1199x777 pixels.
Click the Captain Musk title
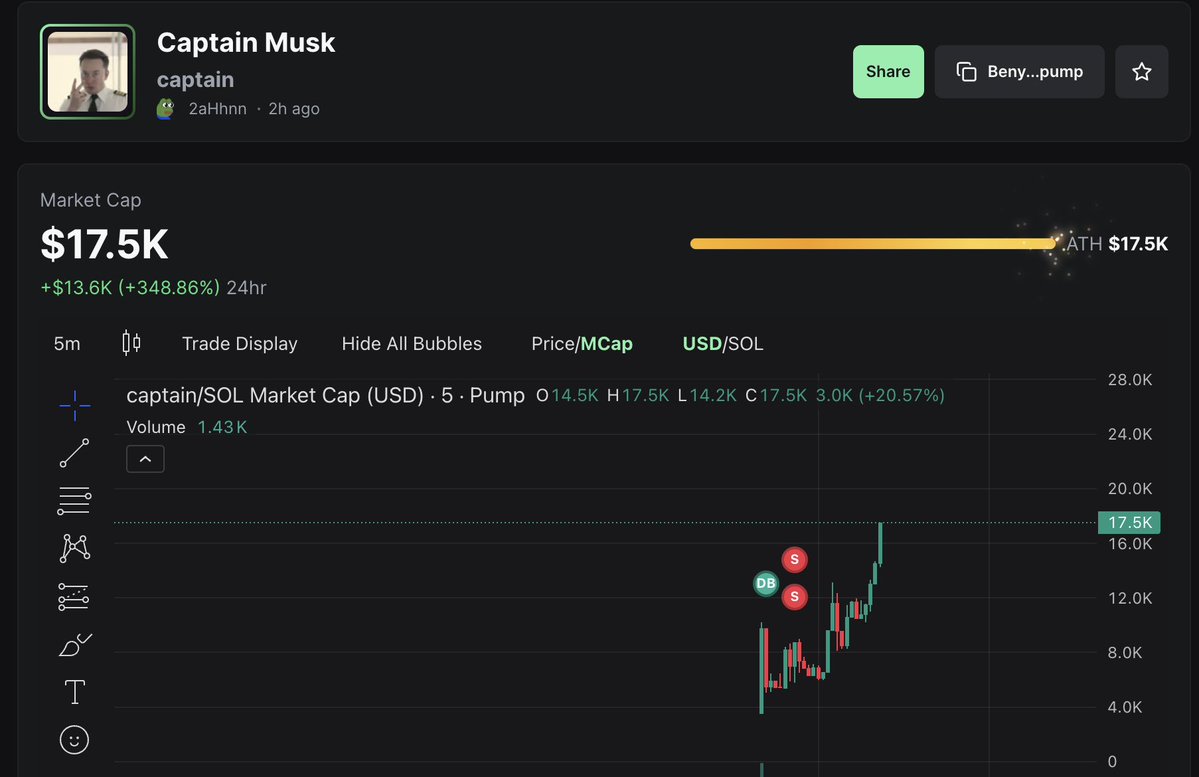[245, 43]
